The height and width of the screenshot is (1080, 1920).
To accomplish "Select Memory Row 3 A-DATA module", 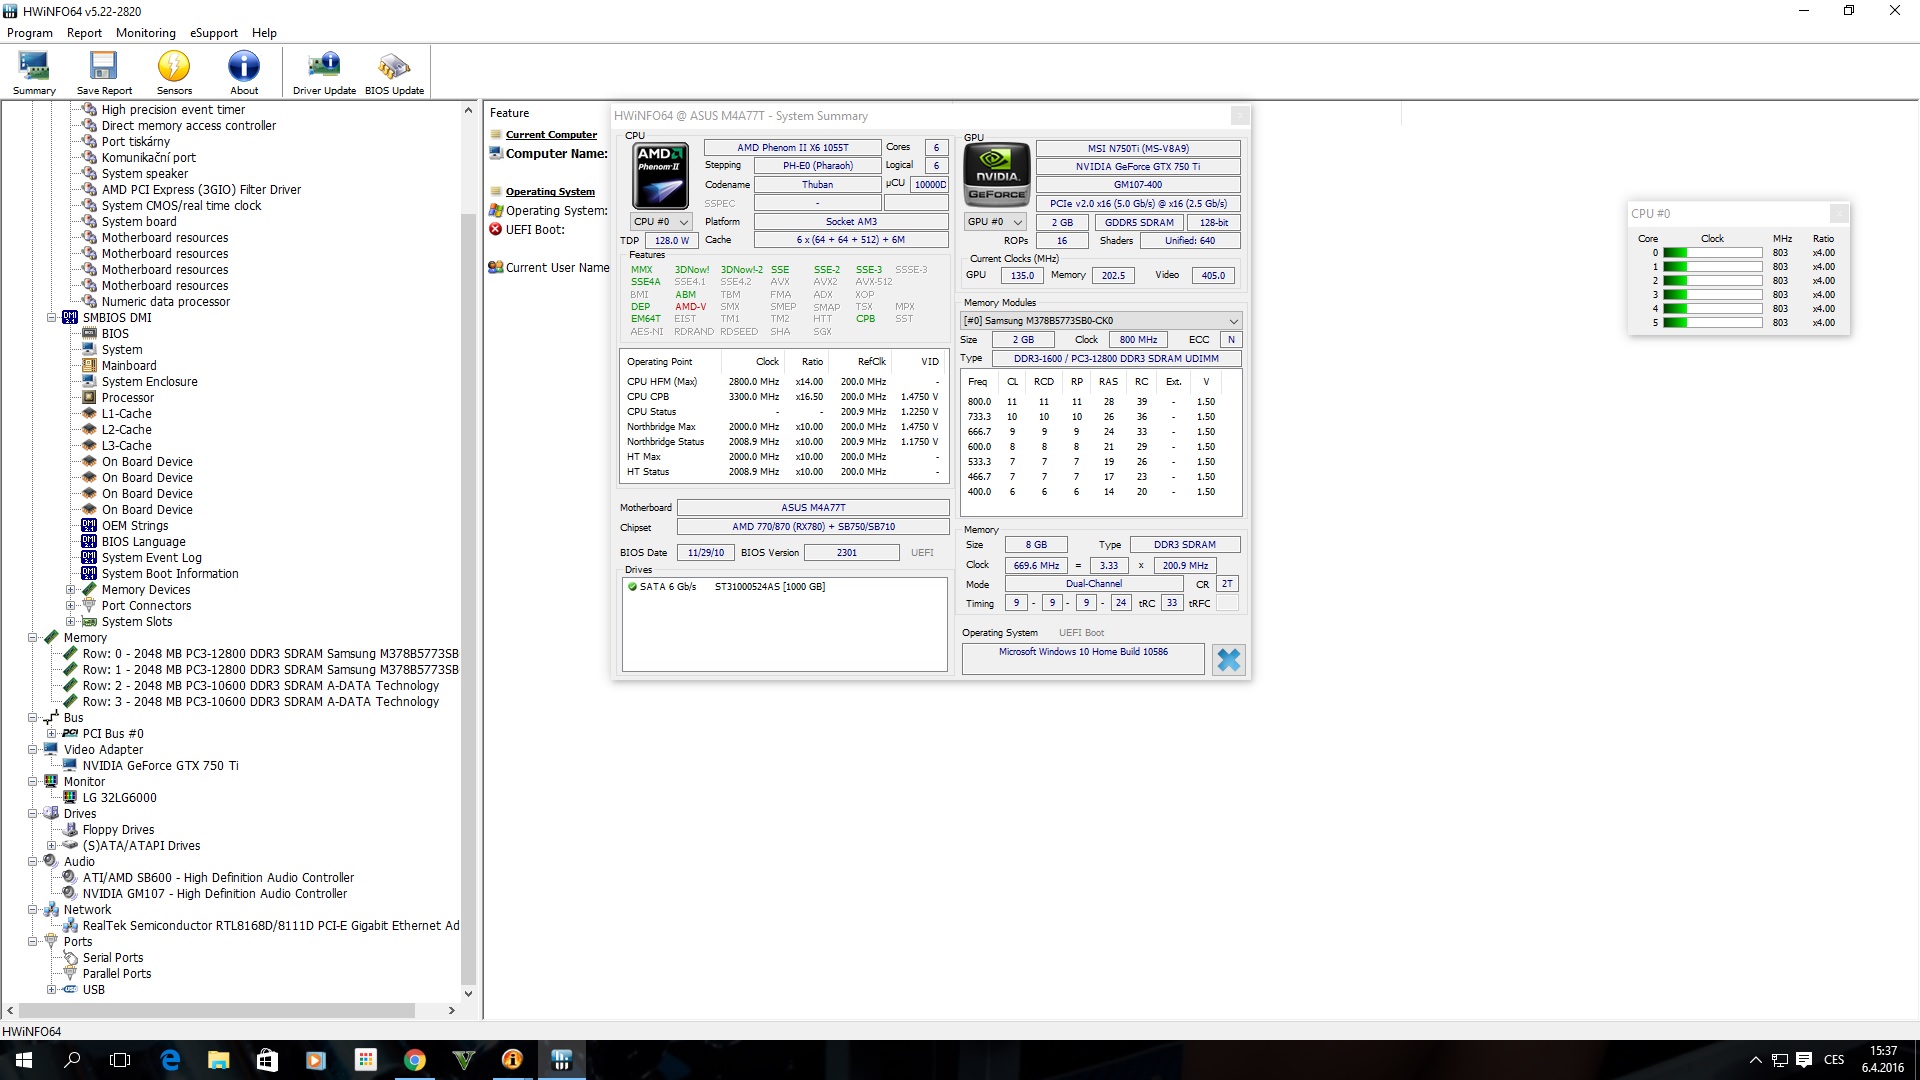I will (260, 702).
